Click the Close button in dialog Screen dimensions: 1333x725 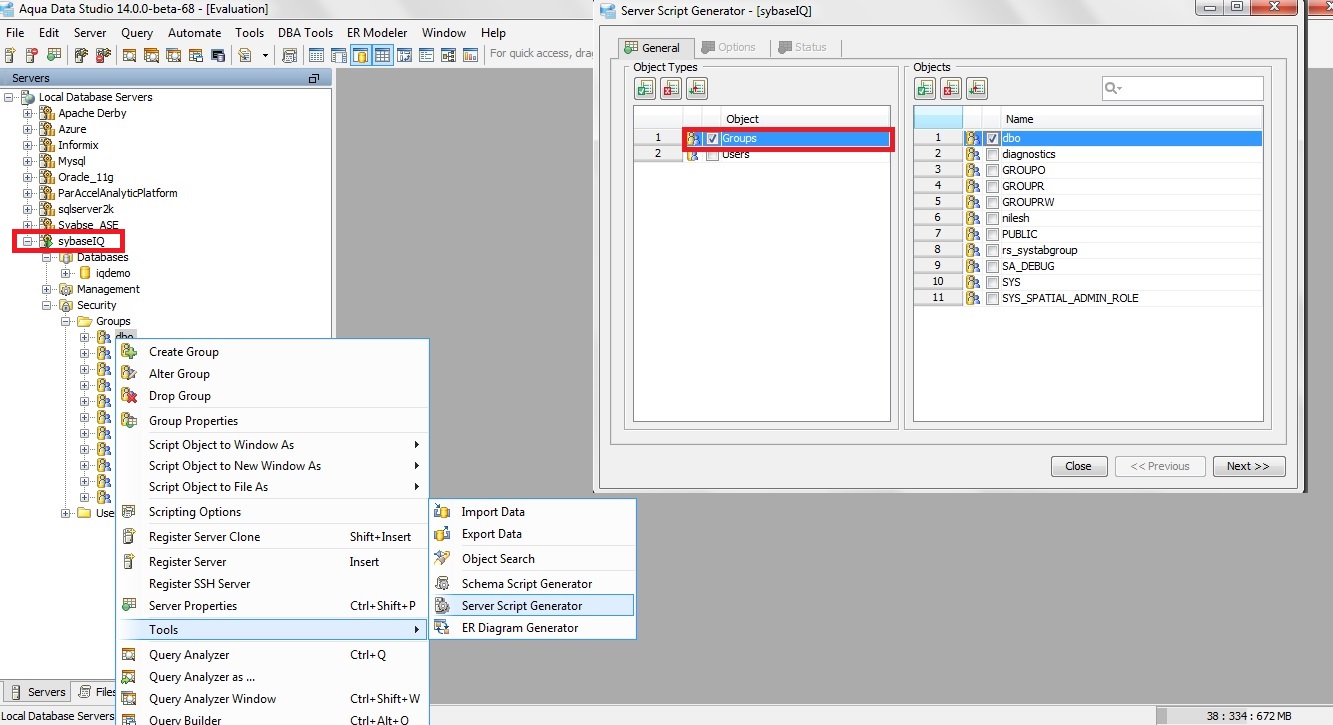[1079, 466]
